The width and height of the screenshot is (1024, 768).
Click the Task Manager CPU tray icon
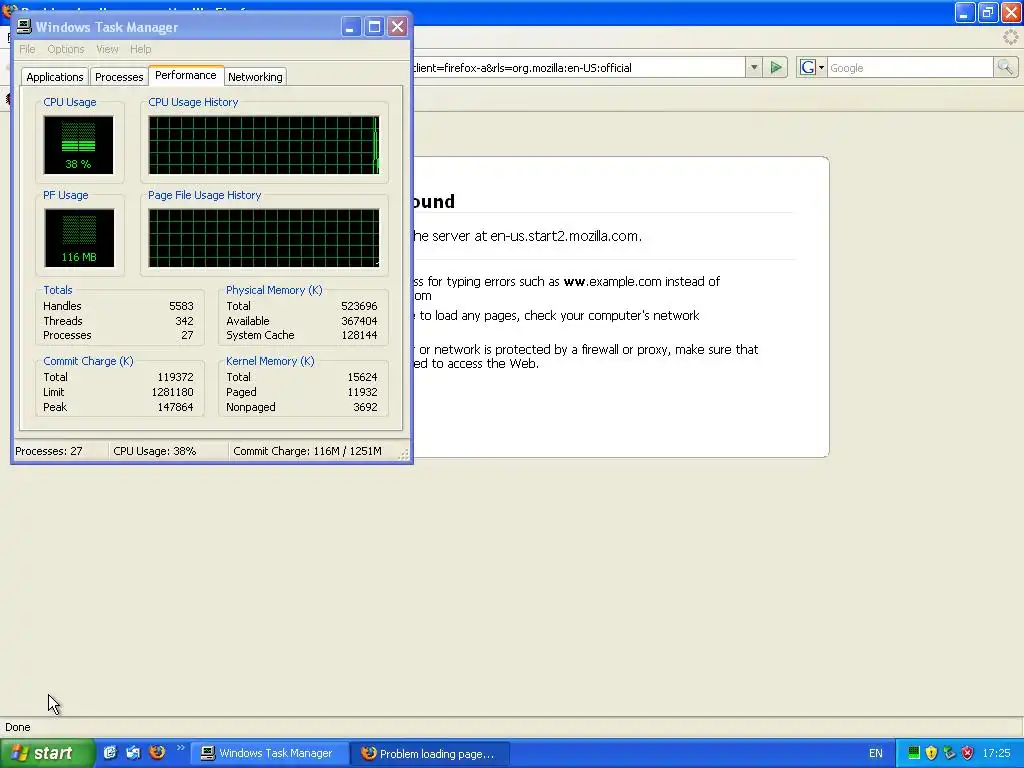coord(914,753)
